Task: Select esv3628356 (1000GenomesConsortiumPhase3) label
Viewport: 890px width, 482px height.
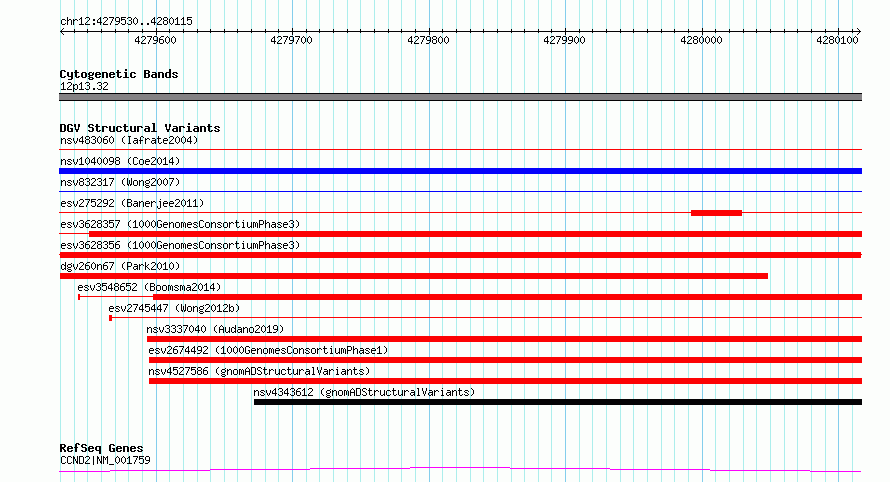Action: [180, 245]
